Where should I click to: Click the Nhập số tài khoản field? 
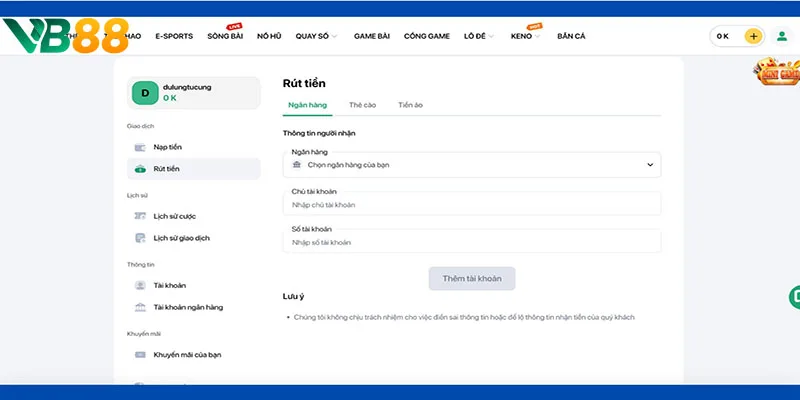(471, 242)
